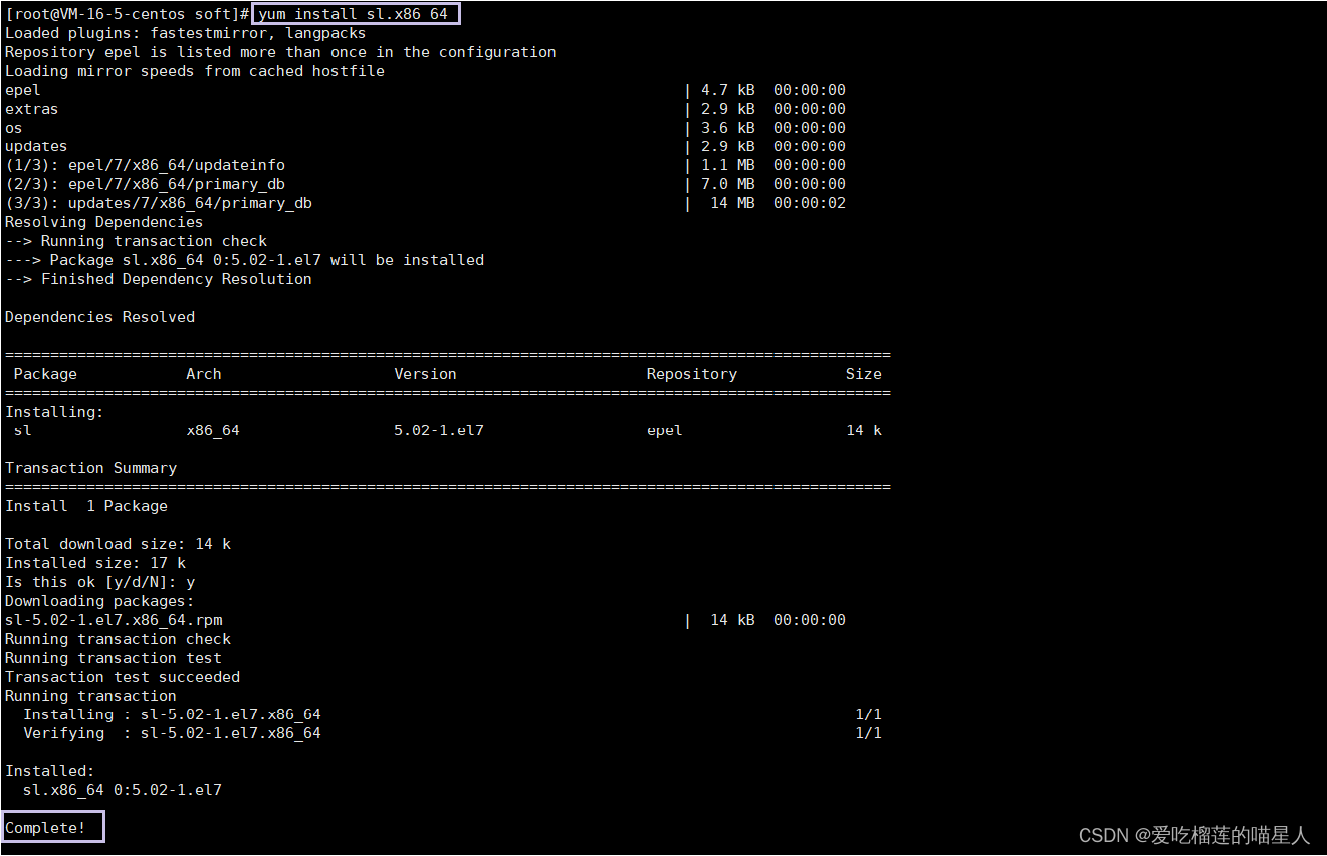Click 'sl.x86_64 0:5.02-1.el7' under Installed
The width and height of the screenshot is (1327, 856).
[122, 790]
